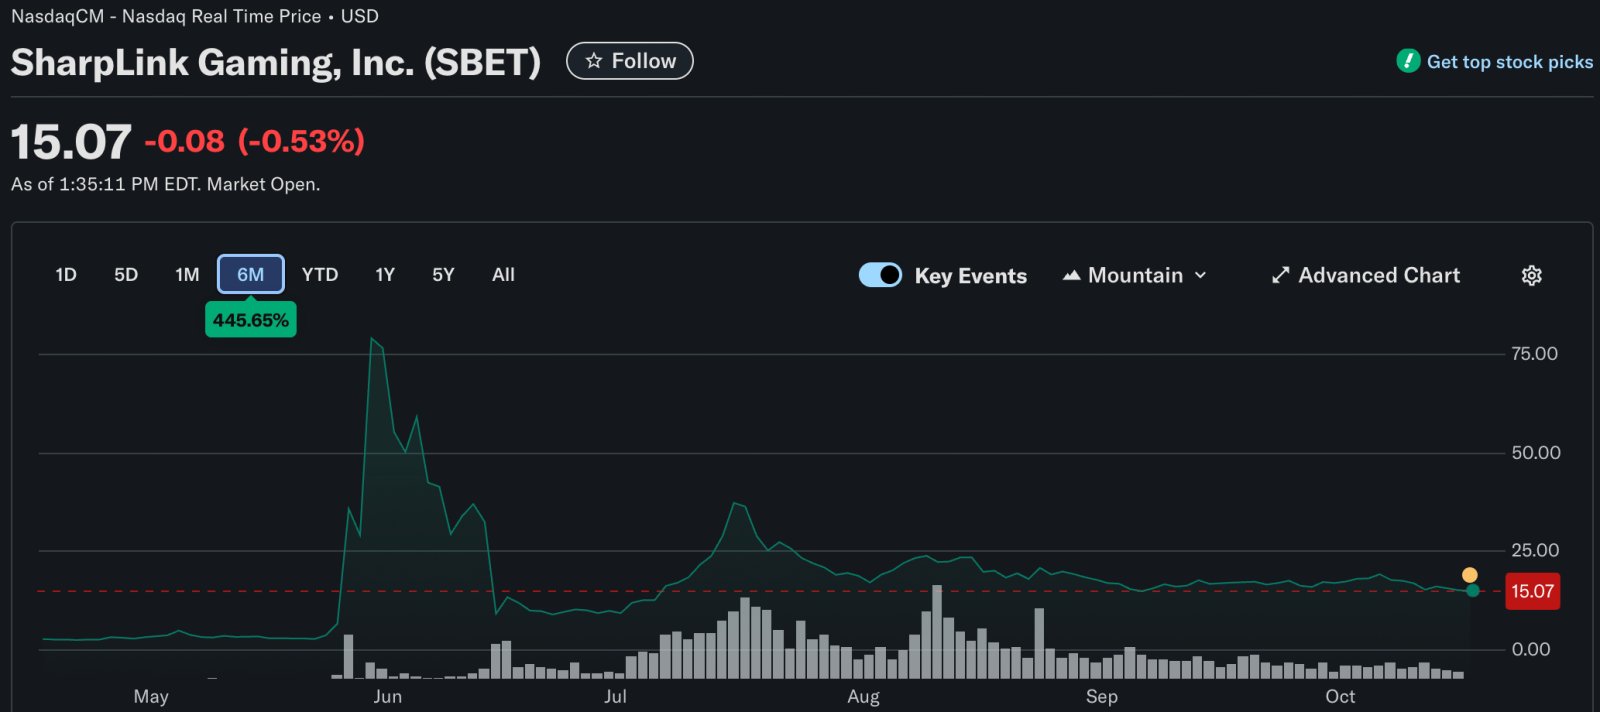Click the star icon in Follow button
This screenshot has height=712, width=1600.
[x=594, y=61]
